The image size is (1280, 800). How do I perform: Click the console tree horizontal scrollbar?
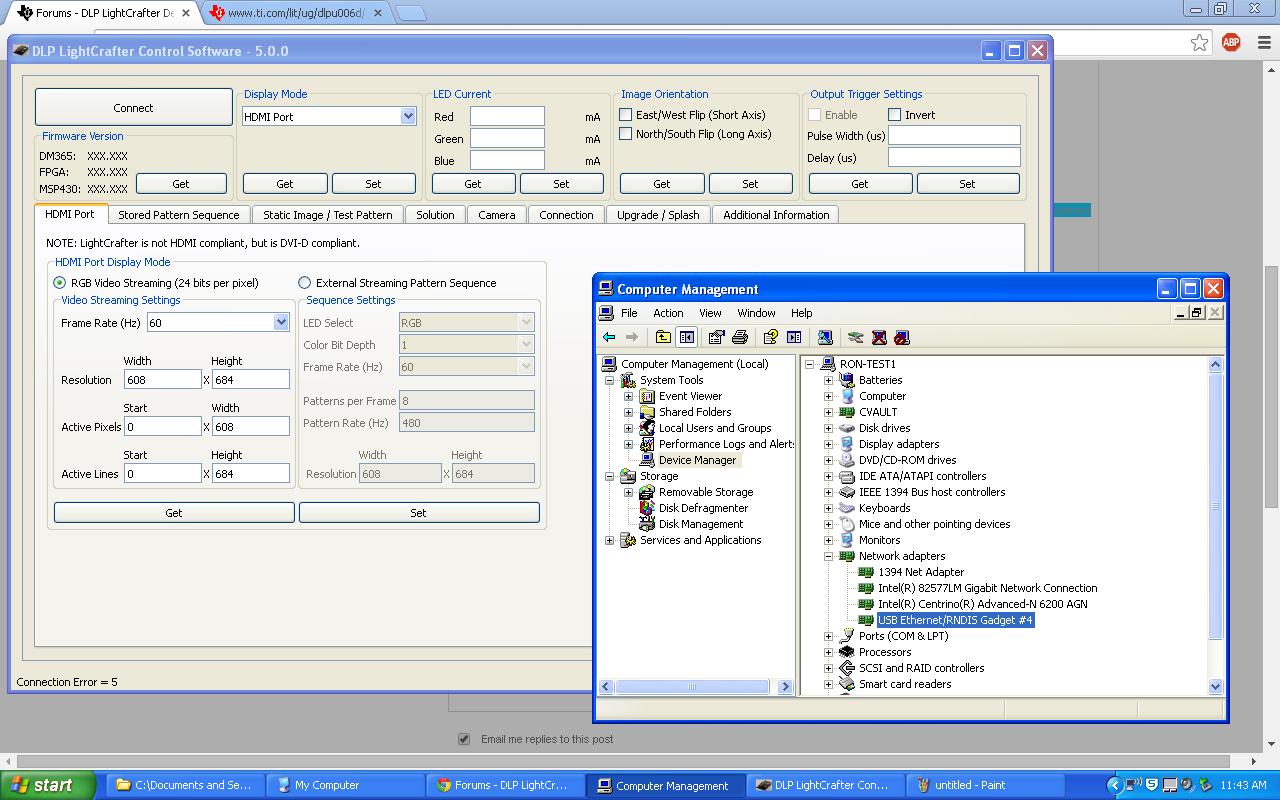(693, 687)
